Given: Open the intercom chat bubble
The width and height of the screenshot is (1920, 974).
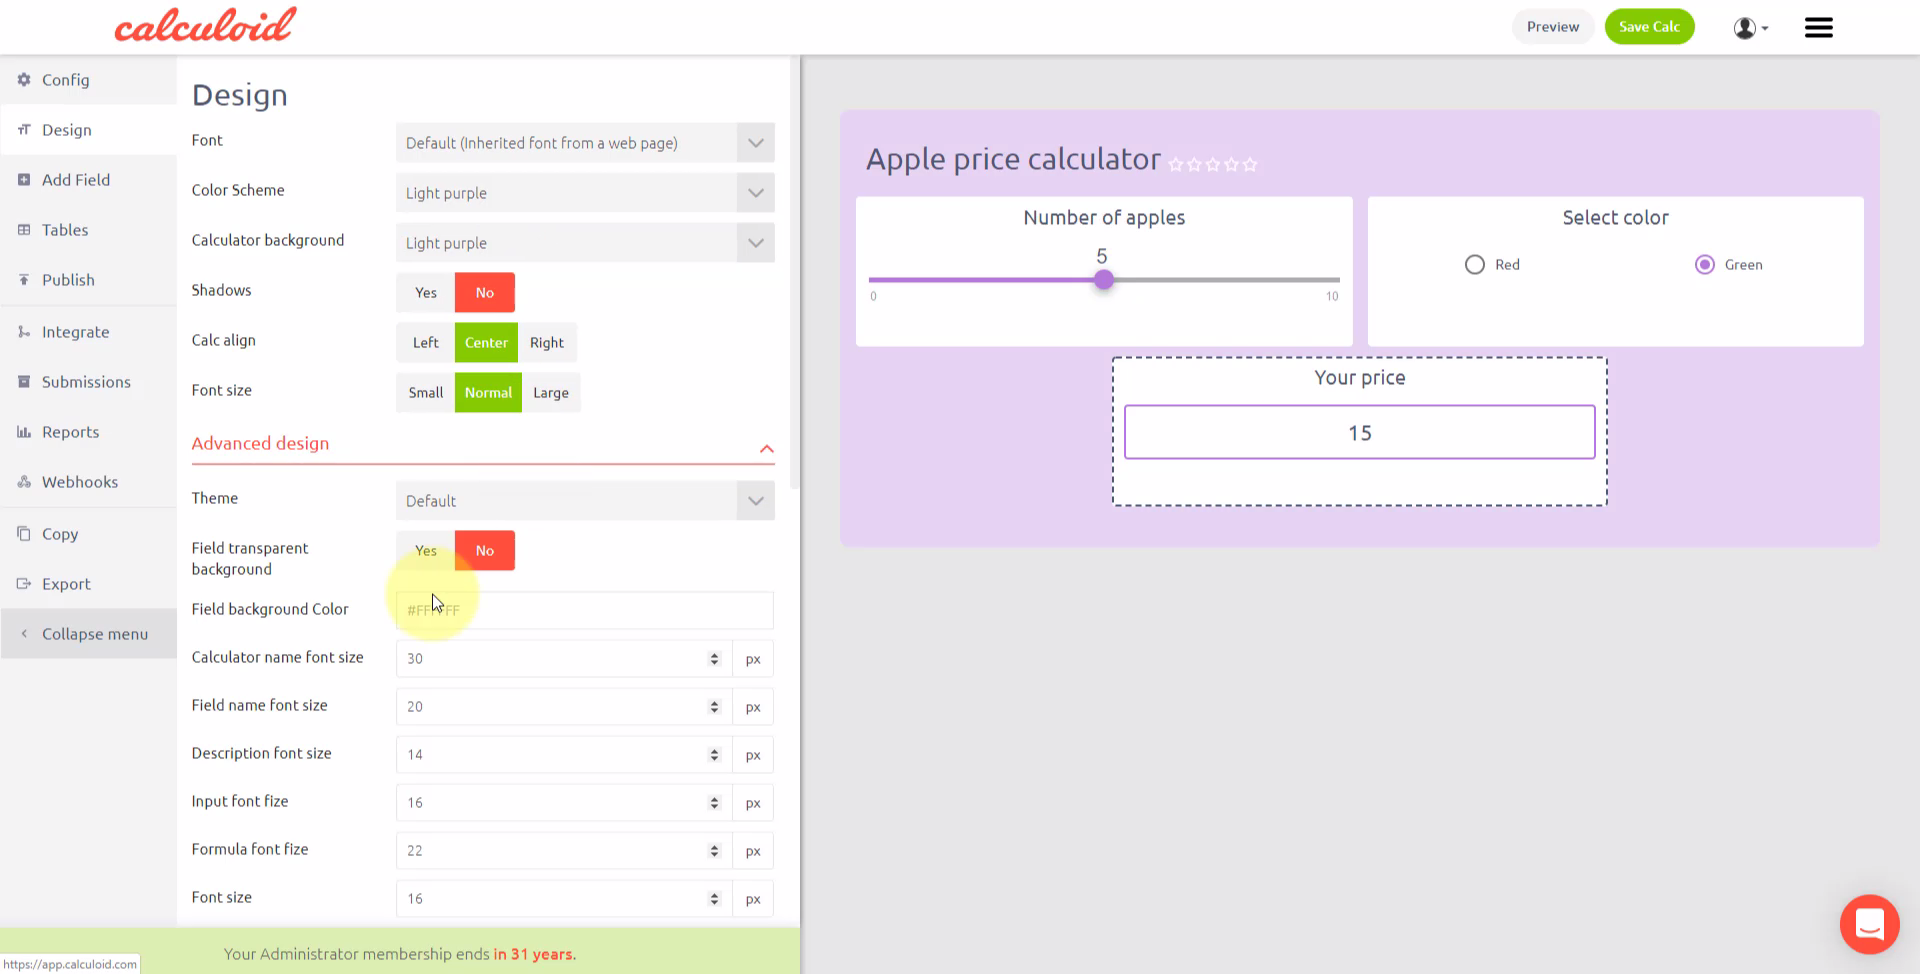Looking at the screenshot, I should tap(1868, 924).
